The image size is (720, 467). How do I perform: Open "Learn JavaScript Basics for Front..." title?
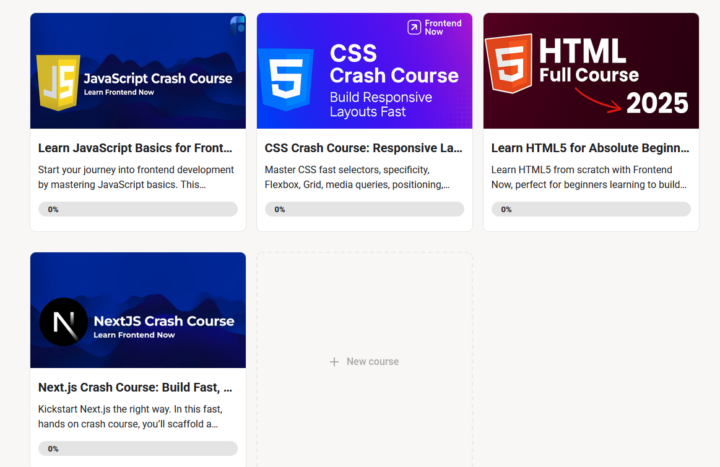[136, 148]
